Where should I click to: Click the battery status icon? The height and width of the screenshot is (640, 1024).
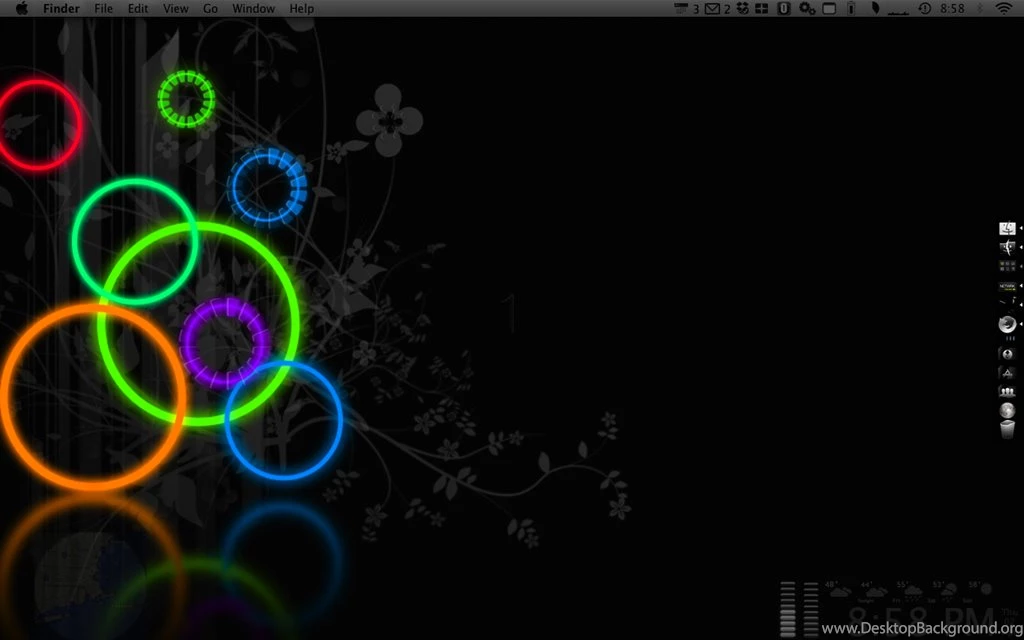click(851, 9)
